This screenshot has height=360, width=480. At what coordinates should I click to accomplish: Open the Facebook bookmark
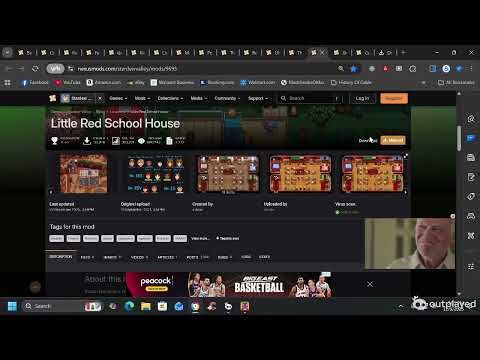coord(35,82)
